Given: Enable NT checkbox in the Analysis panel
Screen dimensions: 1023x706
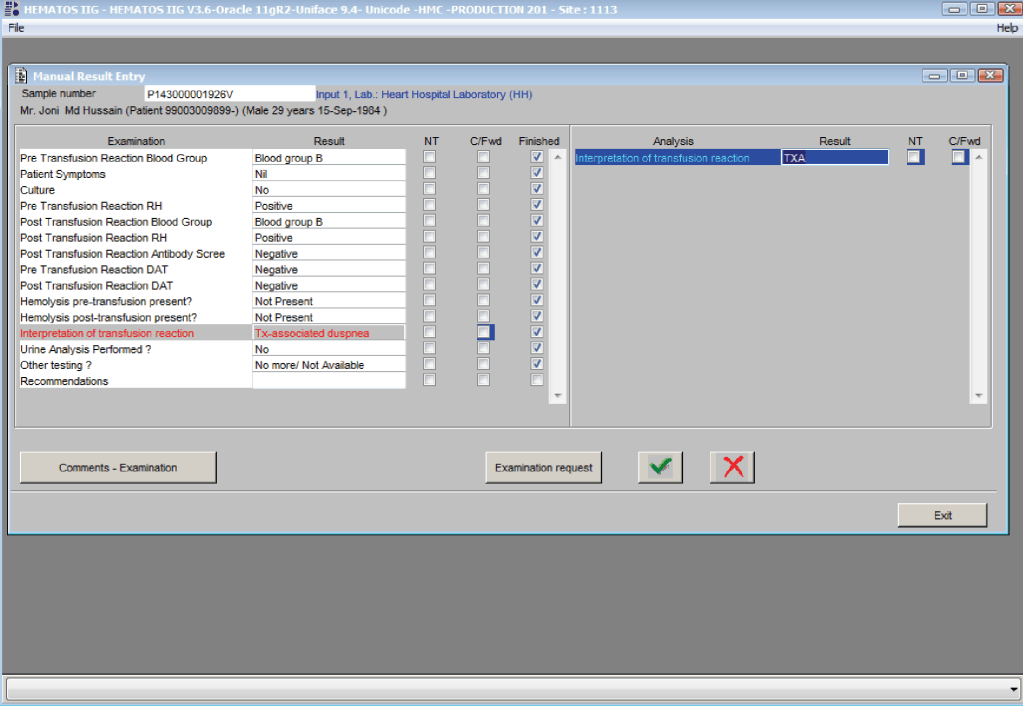Looking at the screenshot, I should point(914,157).
